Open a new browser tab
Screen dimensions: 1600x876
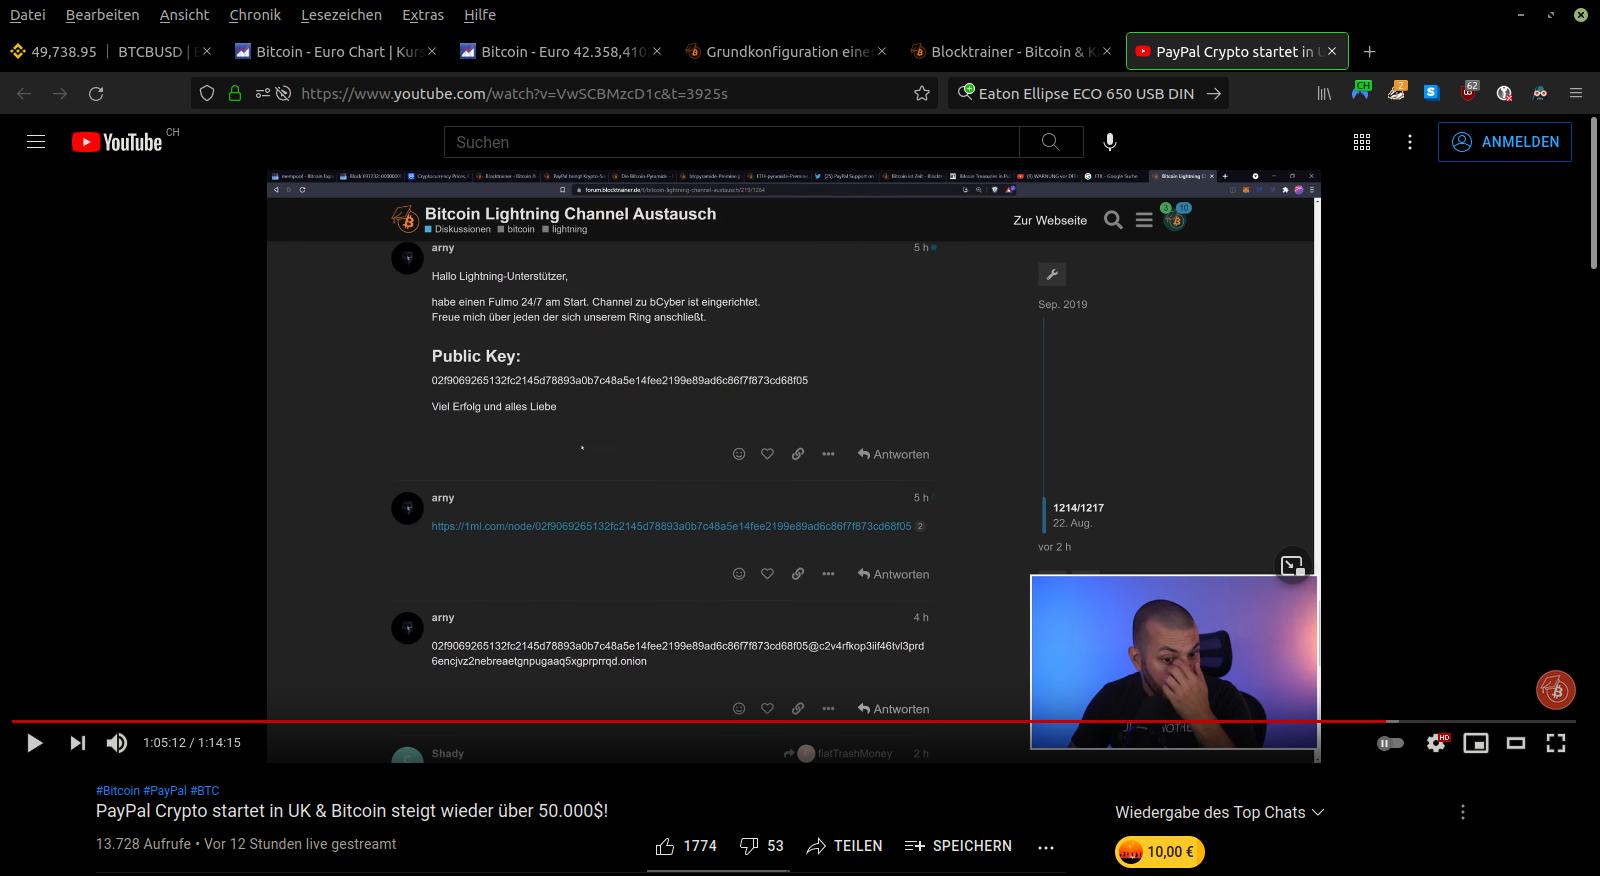point(1370,51)
